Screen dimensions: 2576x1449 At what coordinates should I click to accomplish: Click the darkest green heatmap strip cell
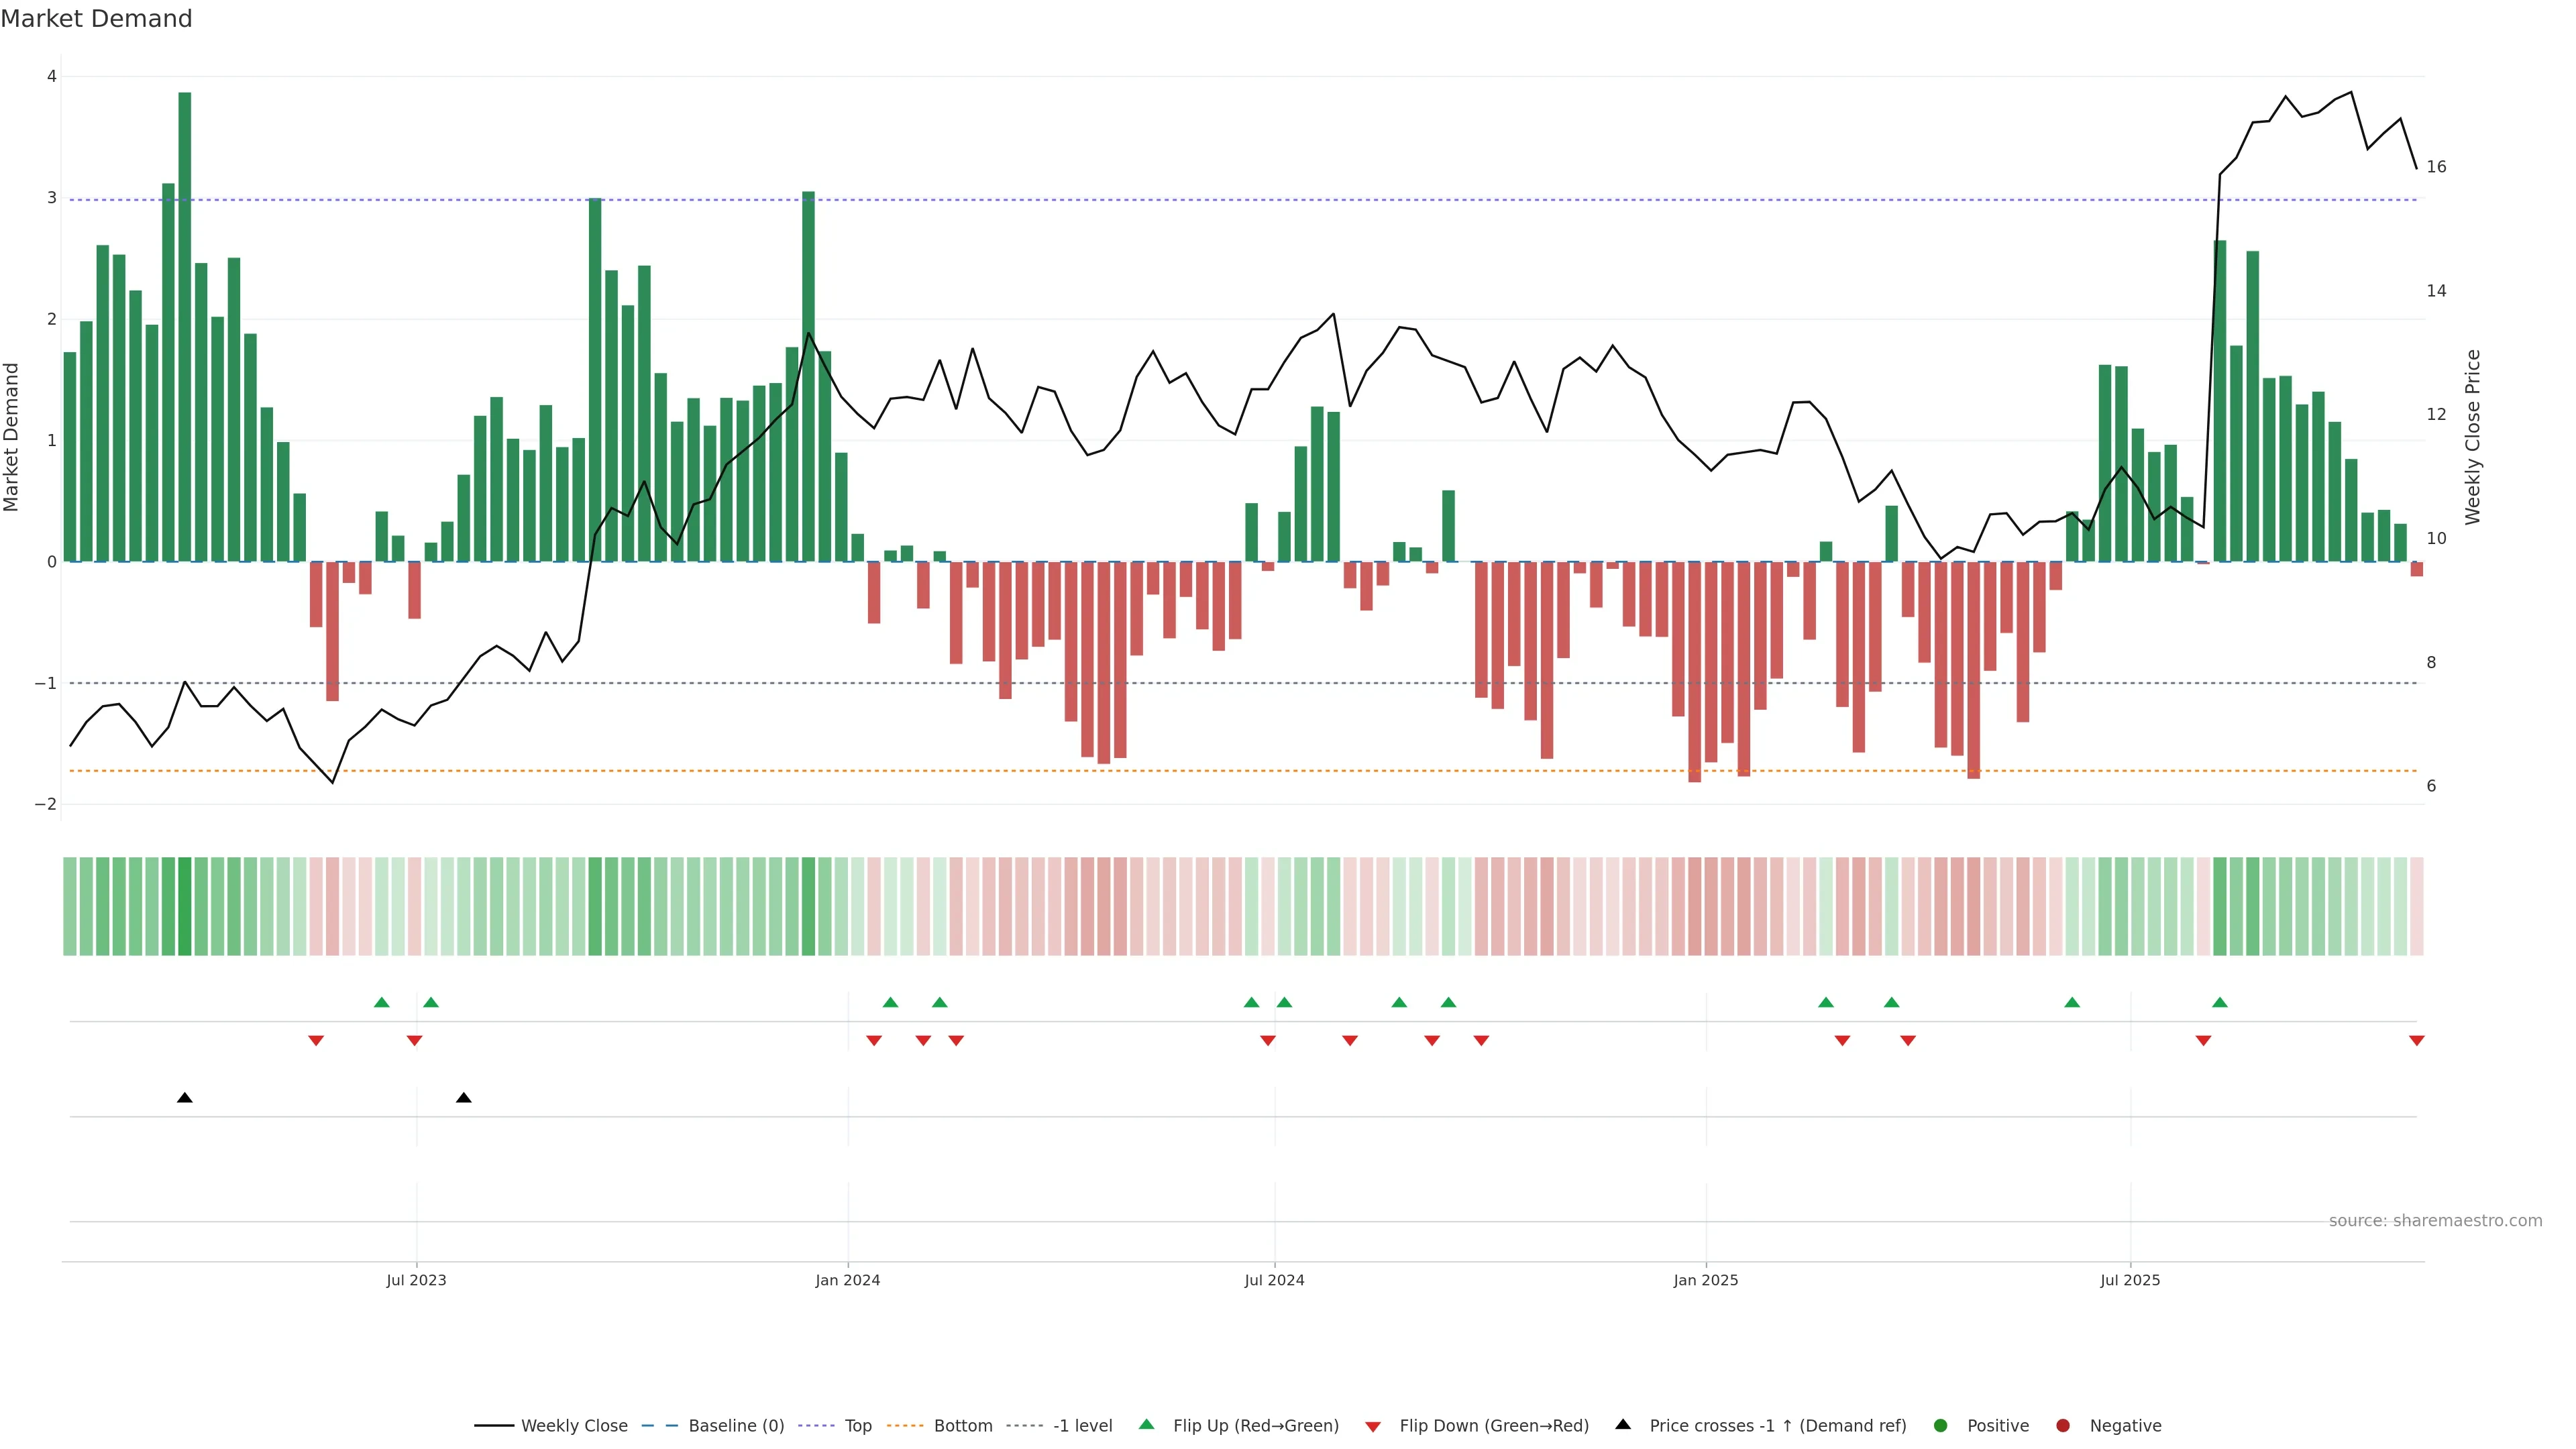pyautogui.click(x=185, y=906)
